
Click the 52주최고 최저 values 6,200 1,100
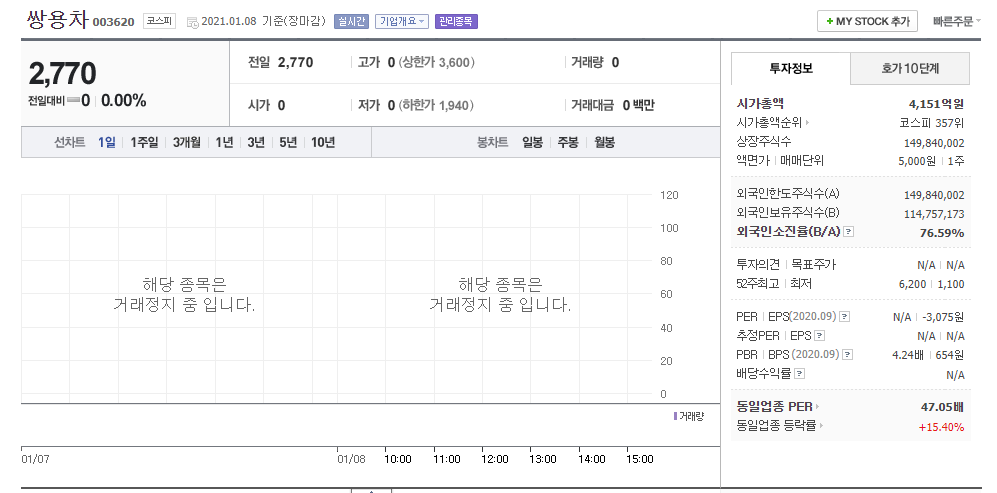932,284
